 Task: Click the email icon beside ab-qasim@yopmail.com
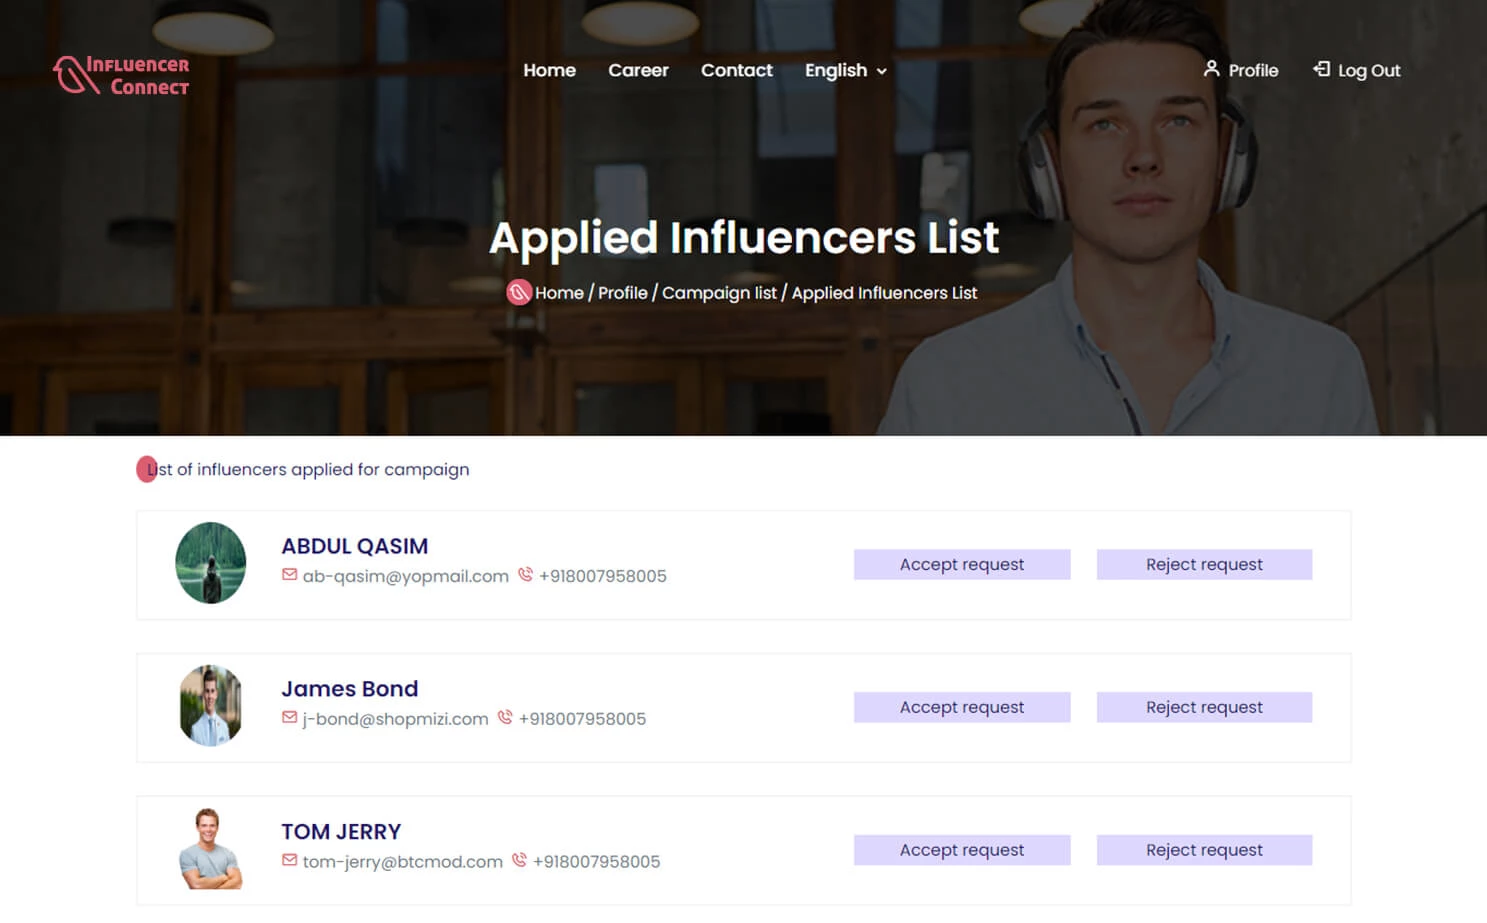click(288, 575)
